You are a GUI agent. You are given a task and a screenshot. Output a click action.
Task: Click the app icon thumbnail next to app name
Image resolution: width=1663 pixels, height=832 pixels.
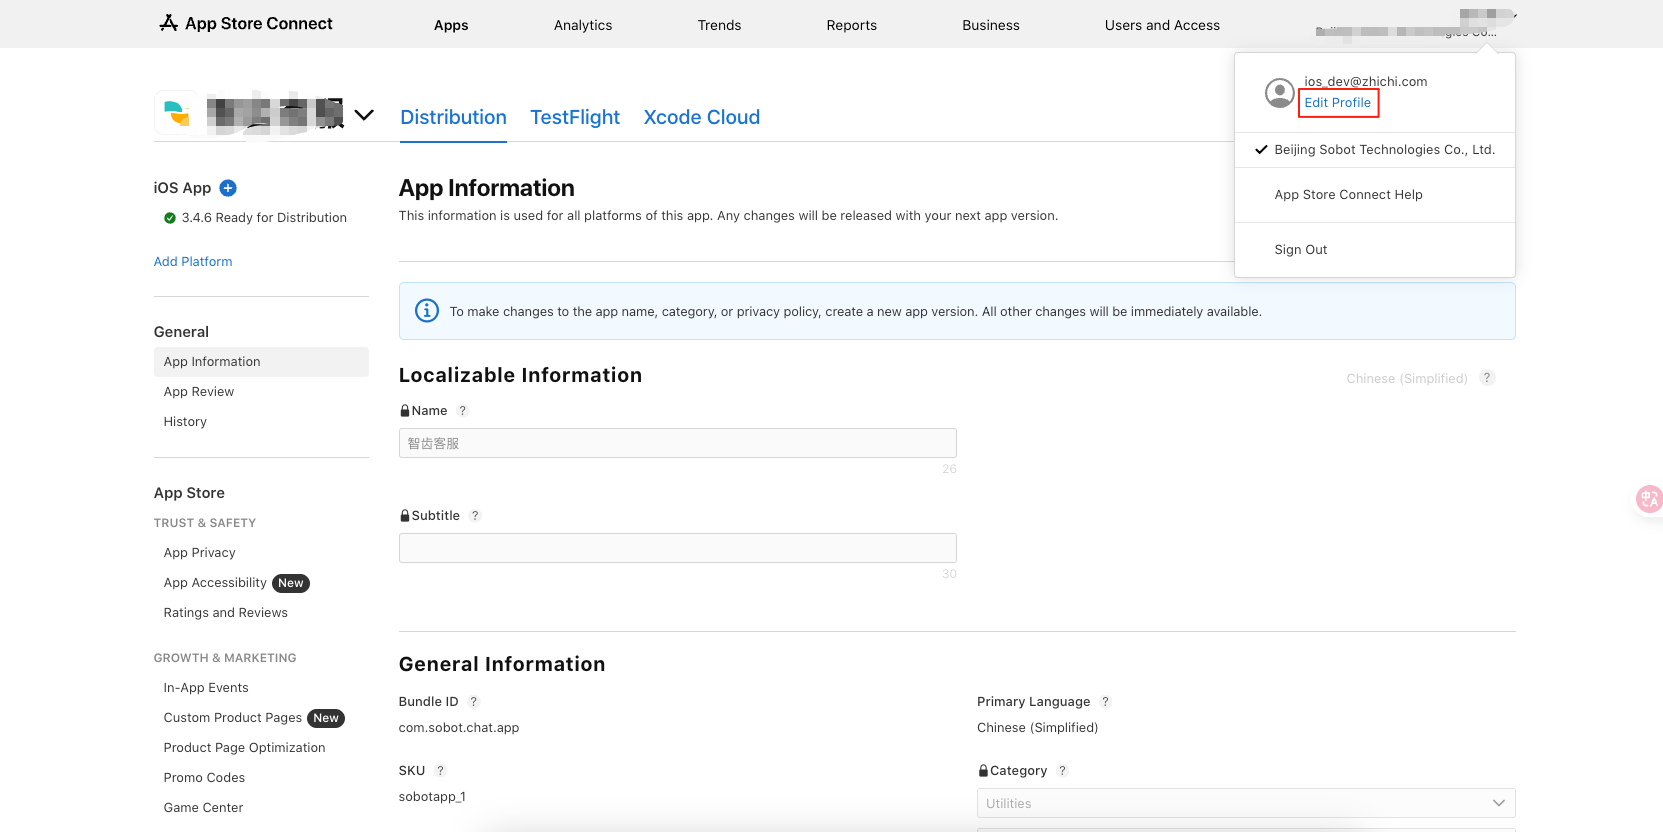tap(177, 114)
